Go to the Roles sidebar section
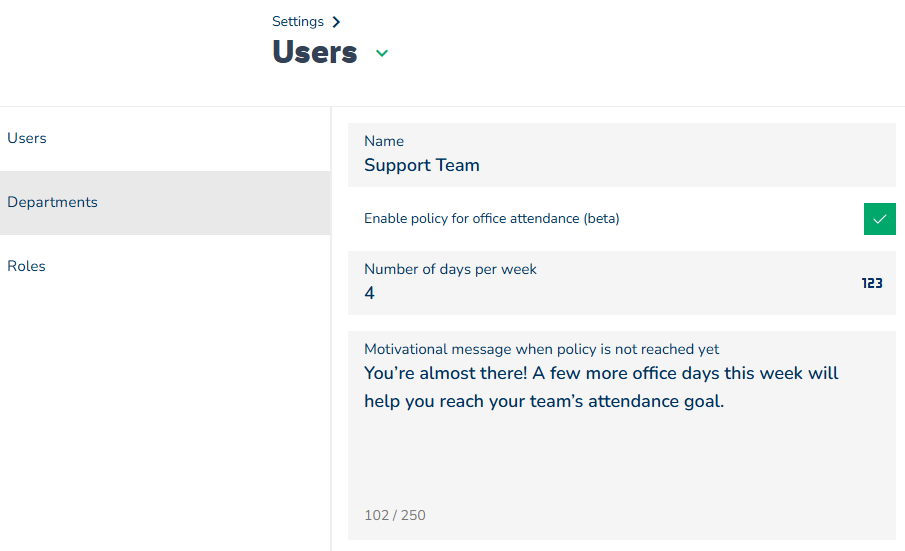Image resolution: width=905 pixels, height=551 pixels. (27, 266)
